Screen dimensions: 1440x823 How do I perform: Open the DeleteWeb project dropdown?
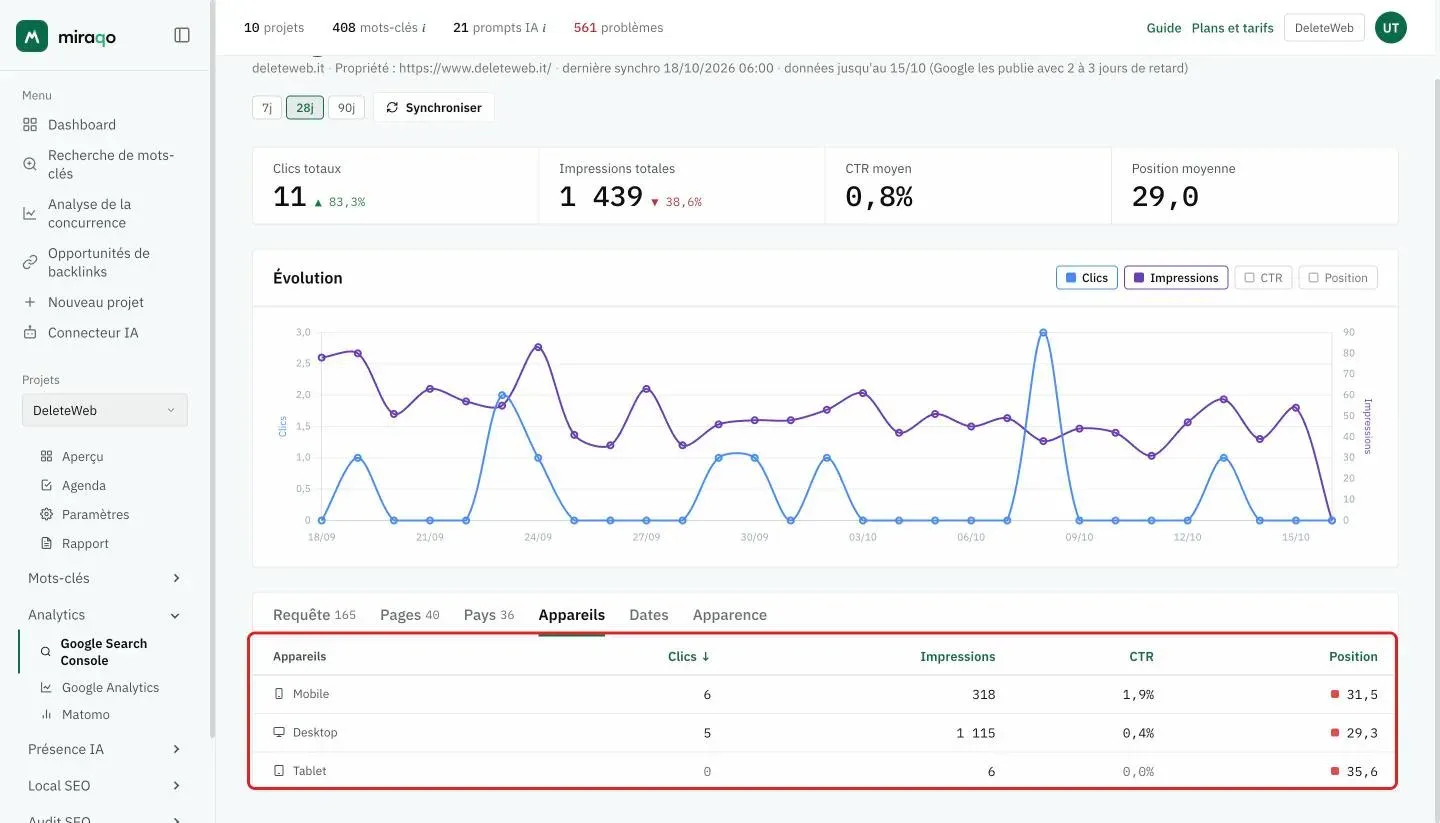(105, 410)
